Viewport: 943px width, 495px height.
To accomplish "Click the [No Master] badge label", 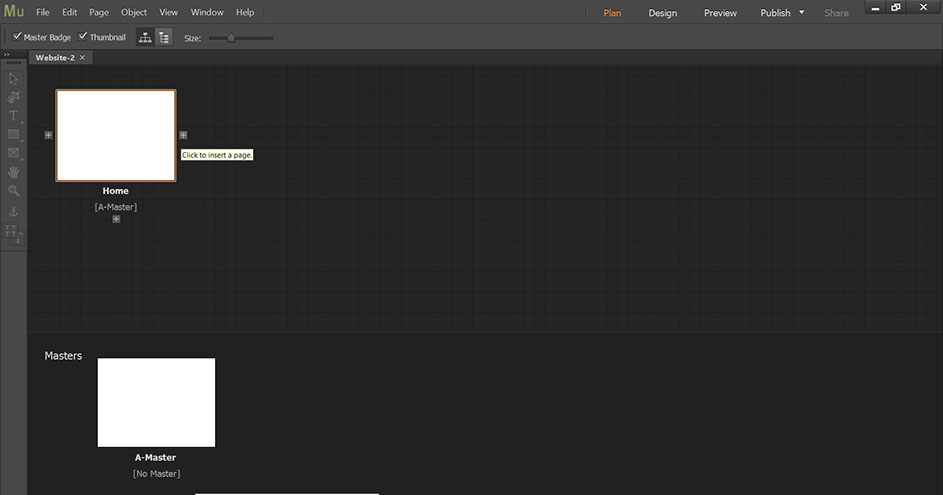I will coord(156,474).
